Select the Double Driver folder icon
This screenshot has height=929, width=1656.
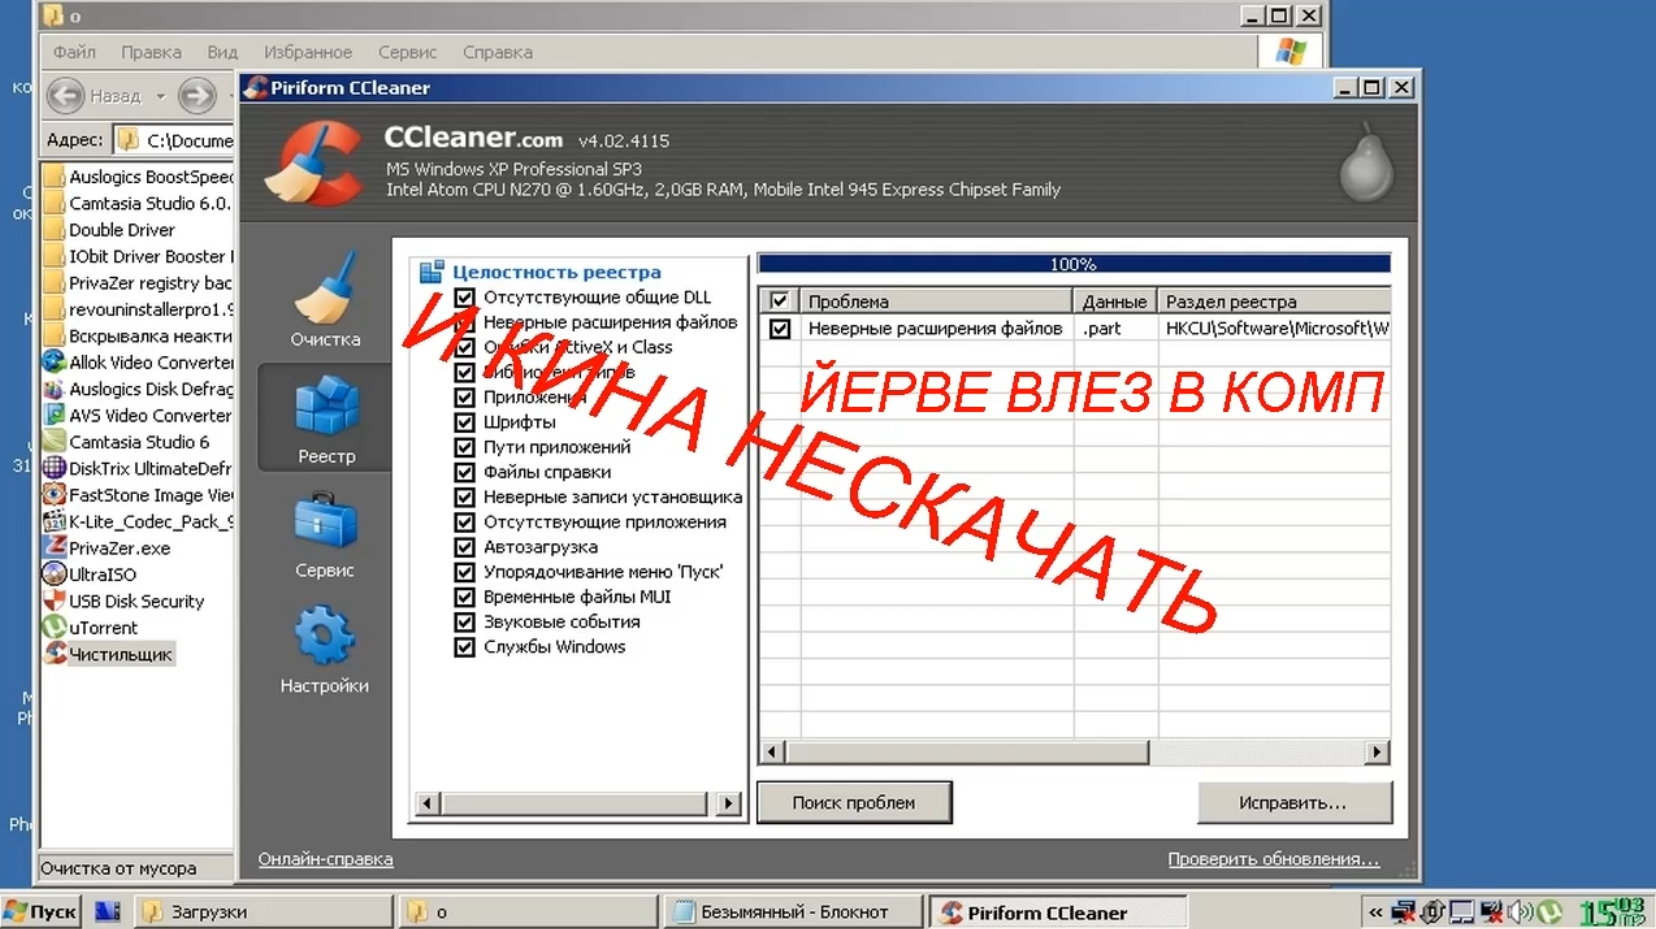pos(54,230)
